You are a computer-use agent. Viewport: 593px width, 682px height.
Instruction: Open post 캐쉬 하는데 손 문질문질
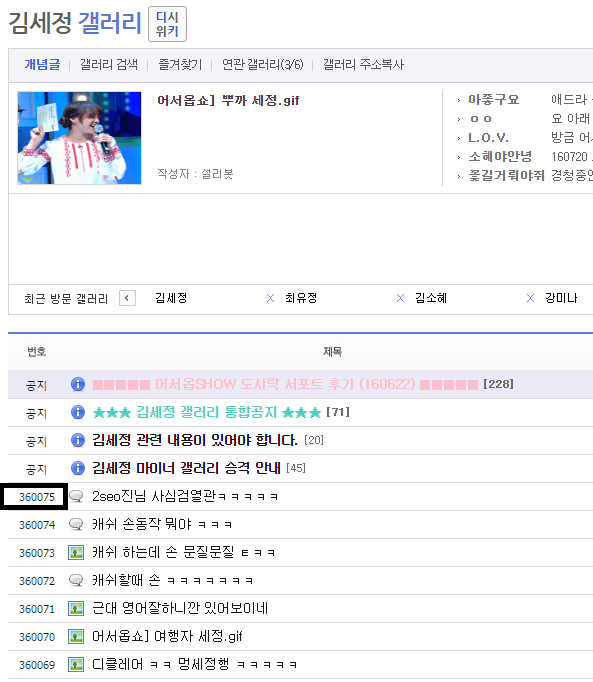click(184, 552)
